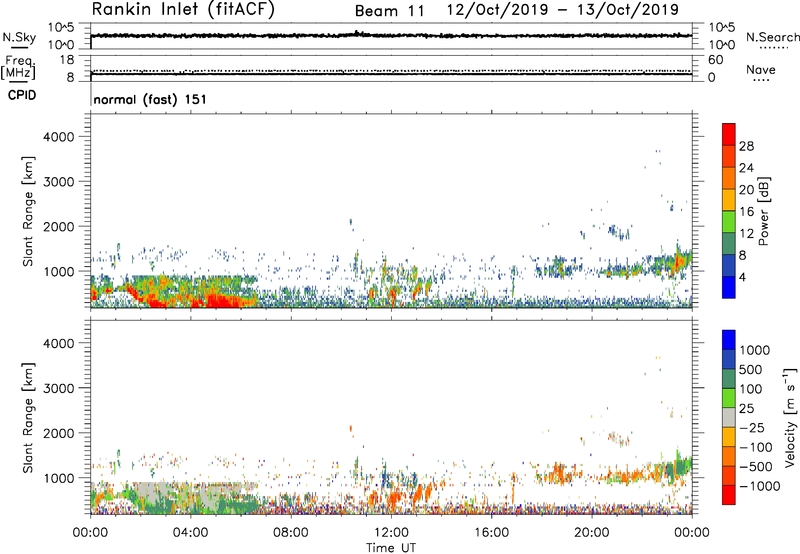The image size is (800, 554).
Task: Click the 'Time UT' axis title
Action: pyautogui.click(x=391, y=548)
